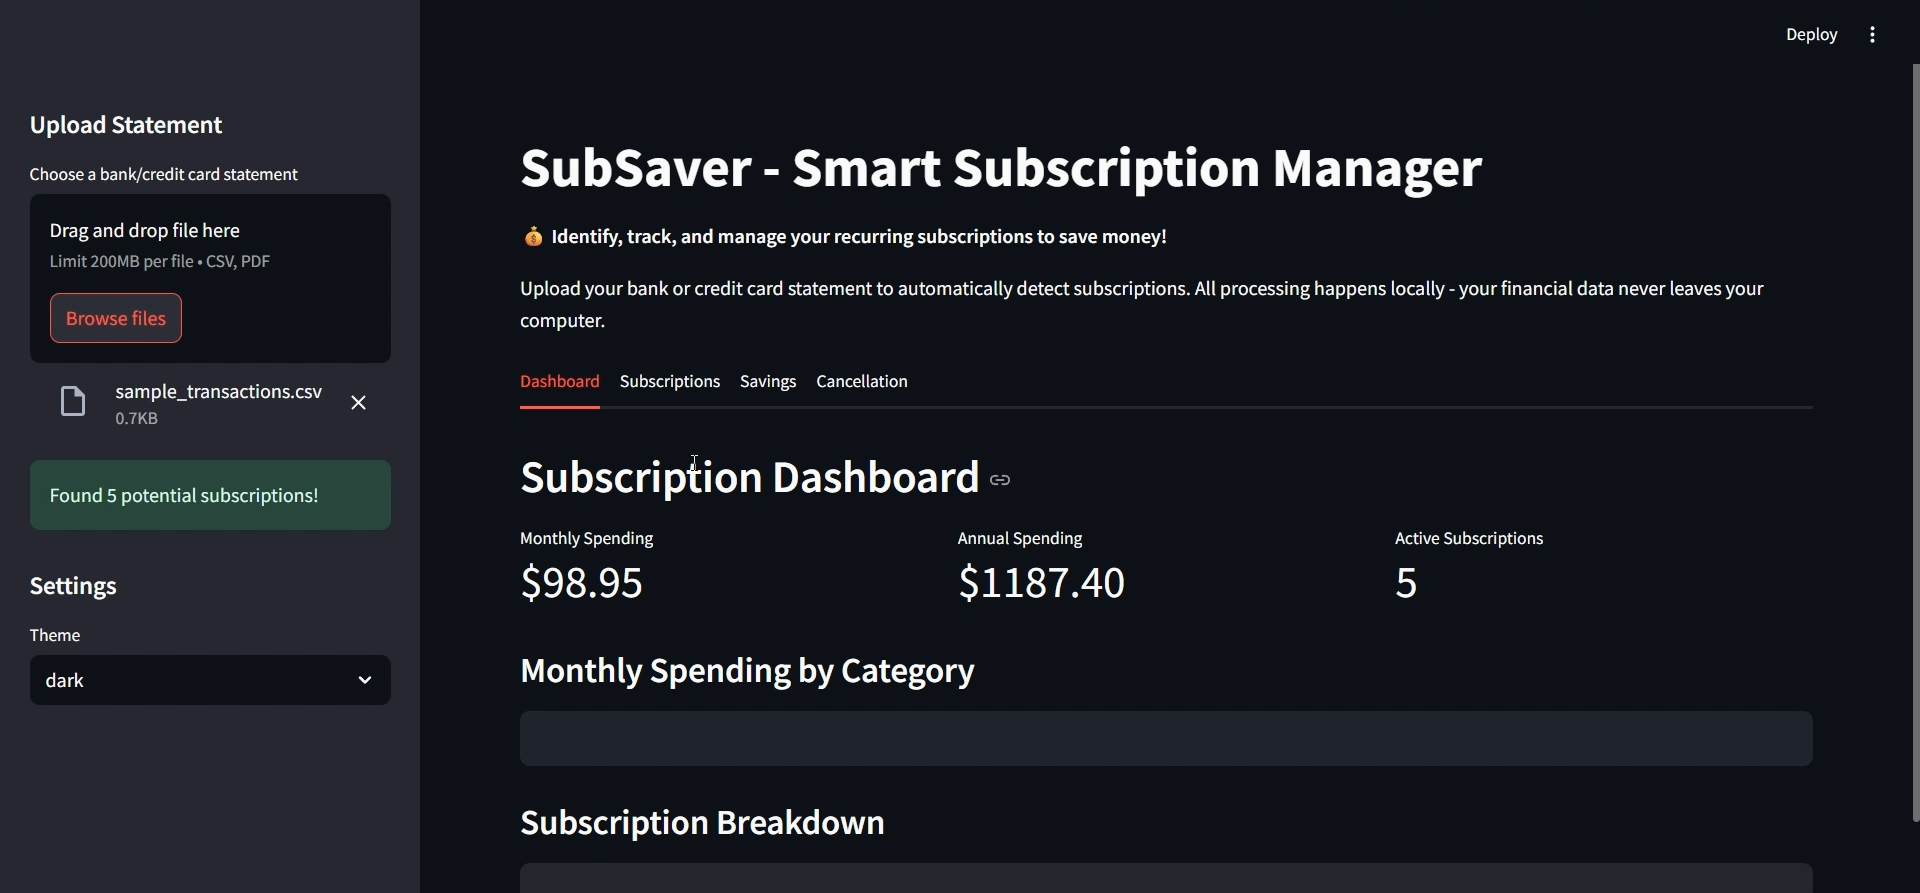The width and height of the screenshot is (1920, 893).
Task: Click Browse files to choose a statement
Action: (115, 318)
